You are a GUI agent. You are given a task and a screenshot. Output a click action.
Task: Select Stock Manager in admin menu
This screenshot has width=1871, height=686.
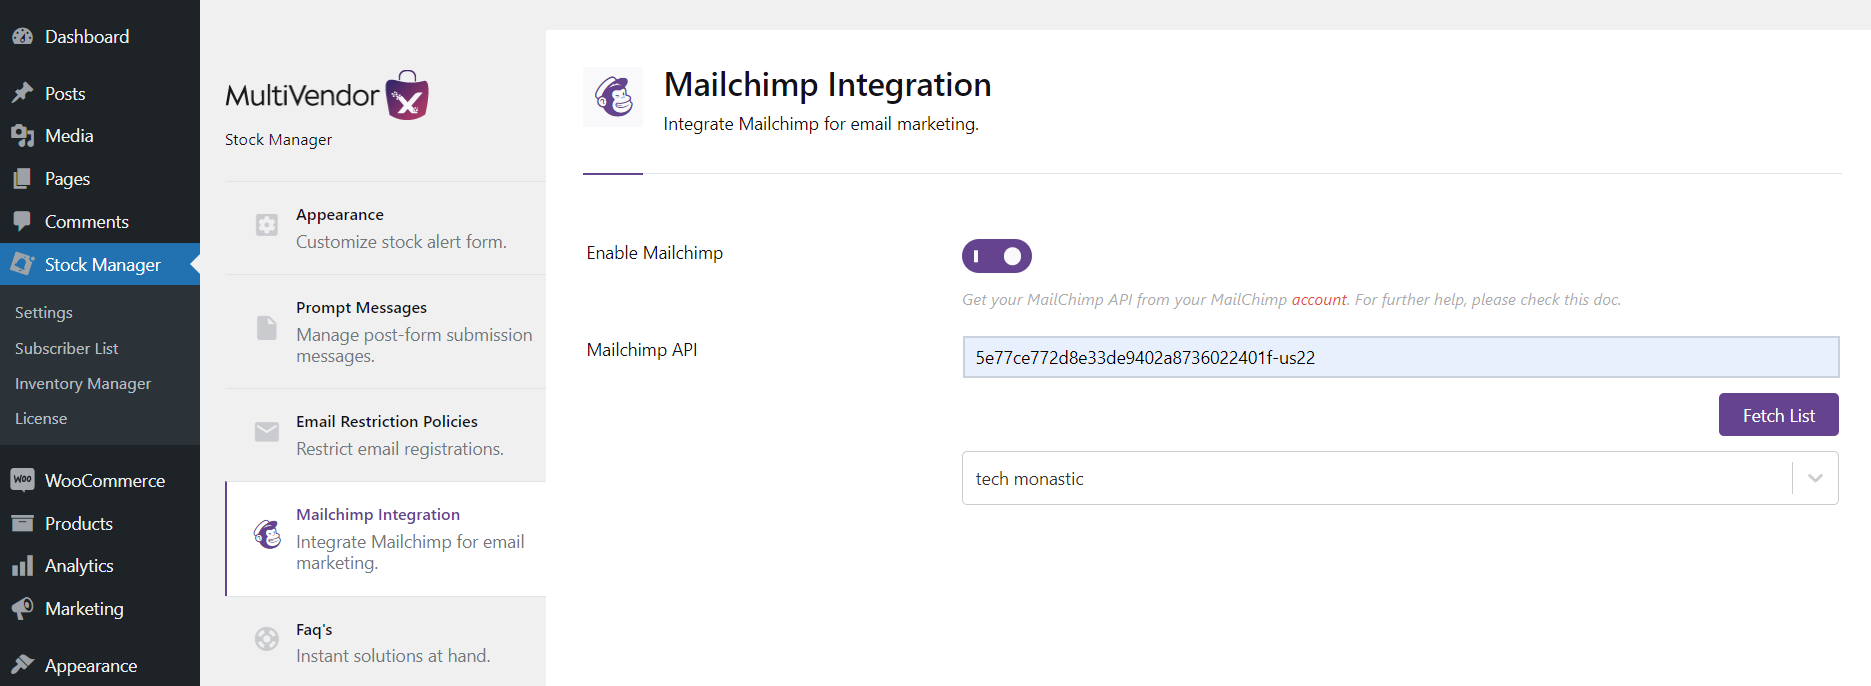pos(100,264)
